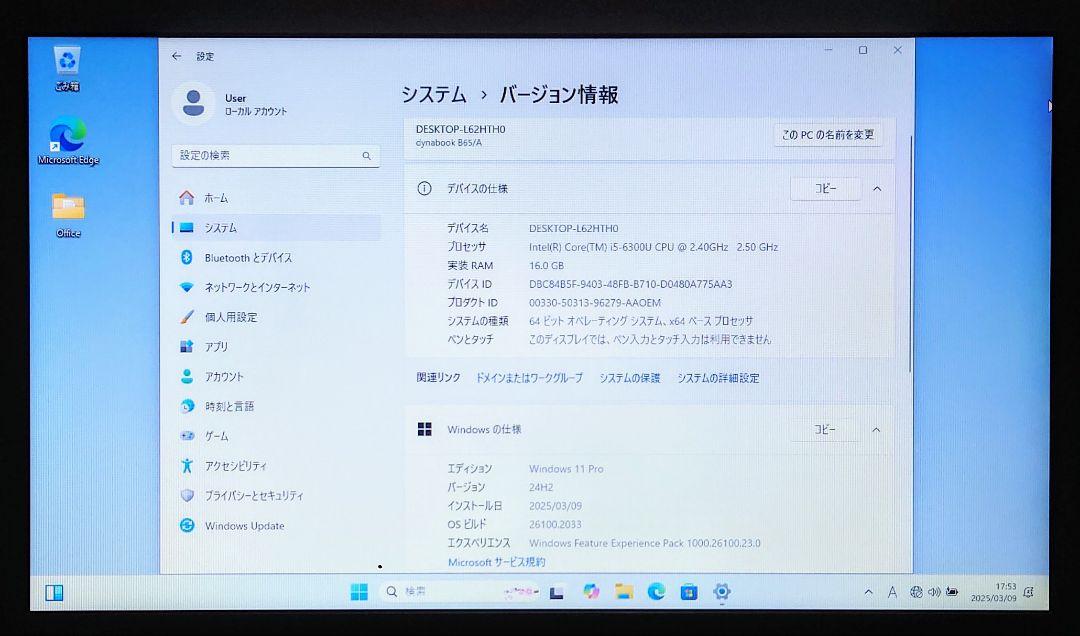Copy device specifications with コピー button
Screen dimensions: 1080x636
click(825, 188)
